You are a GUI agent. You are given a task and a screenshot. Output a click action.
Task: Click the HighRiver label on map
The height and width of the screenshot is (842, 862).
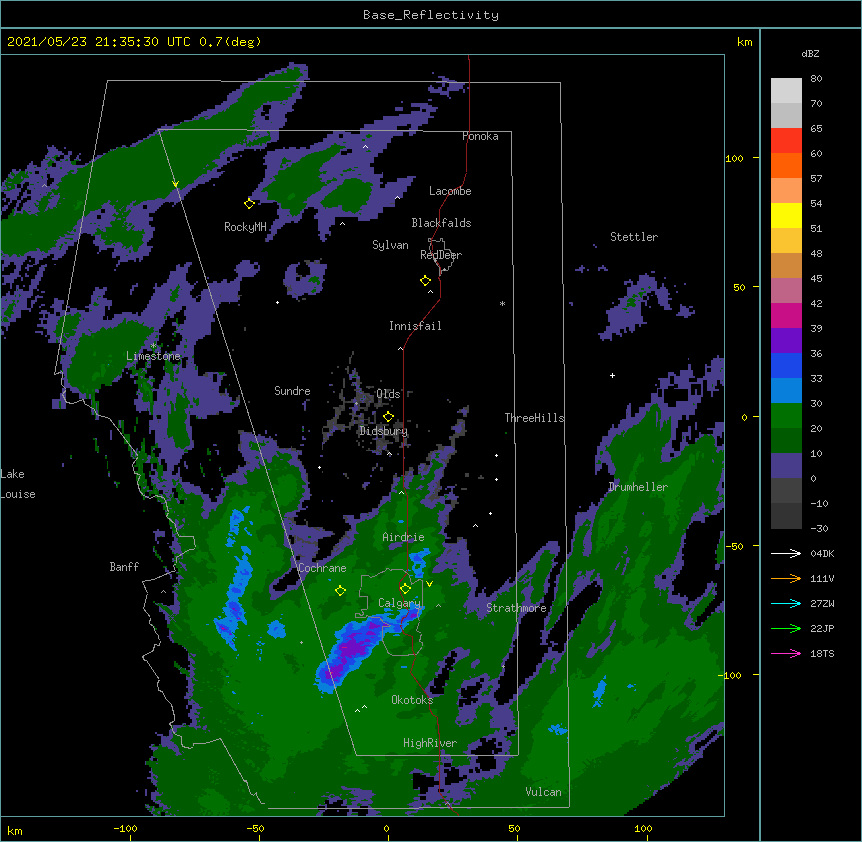click(430, 743)
